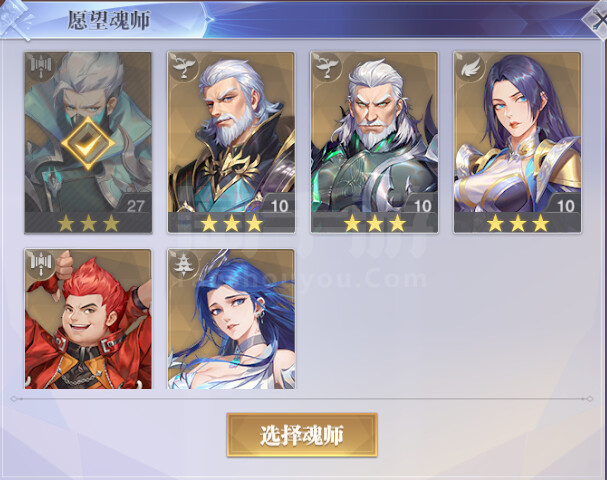Click the level 10 badge on the green-armored elder
607x480 pixels.
click(422, 206)
